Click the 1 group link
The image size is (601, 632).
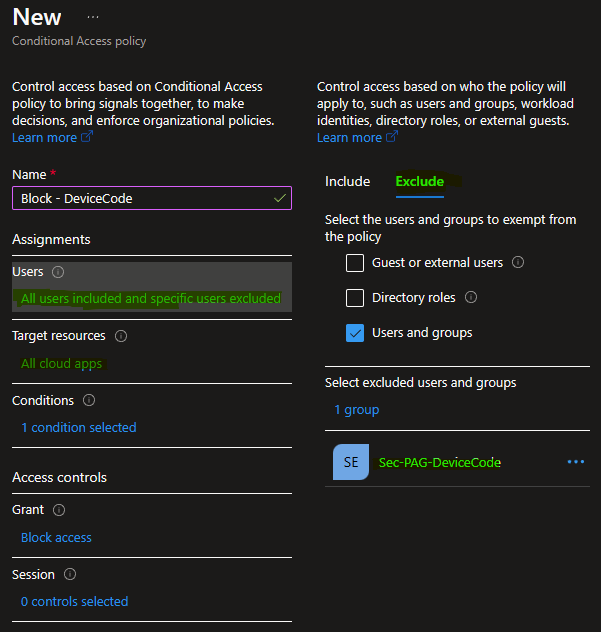356,409
